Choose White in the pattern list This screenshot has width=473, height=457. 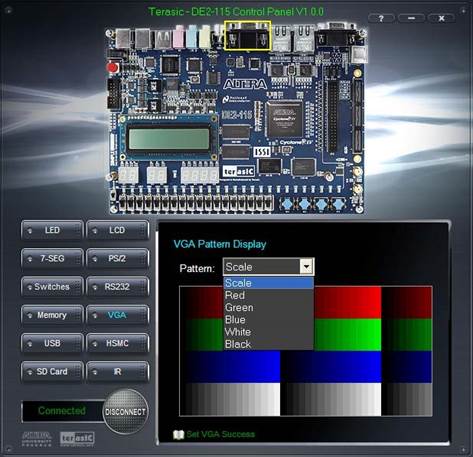268,332
